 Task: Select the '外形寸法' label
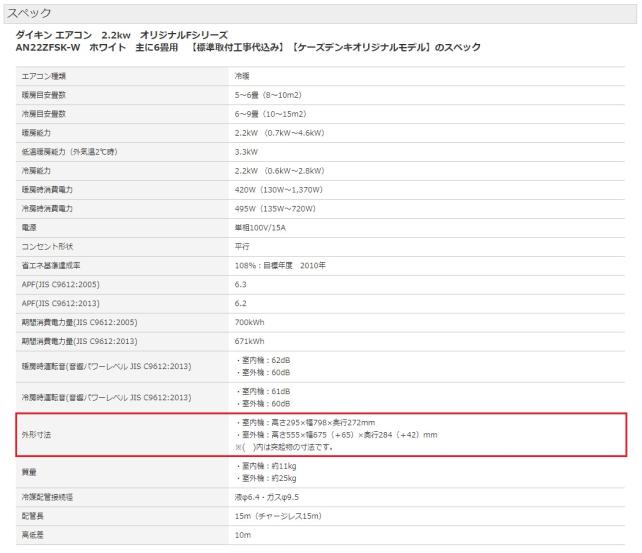point(36,435)
